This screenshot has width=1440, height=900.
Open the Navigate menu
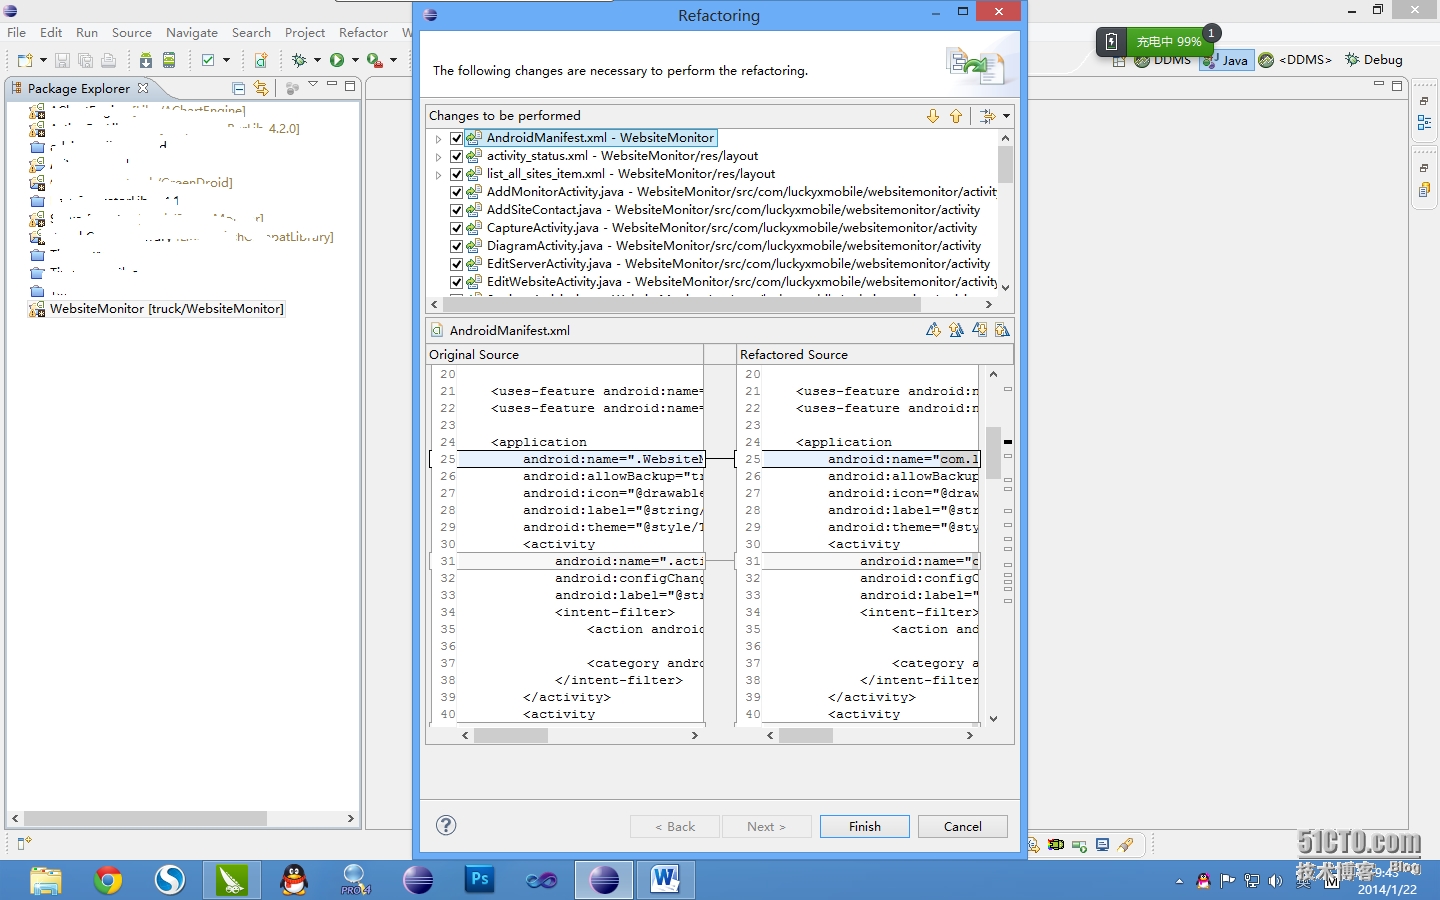point(192,32)
